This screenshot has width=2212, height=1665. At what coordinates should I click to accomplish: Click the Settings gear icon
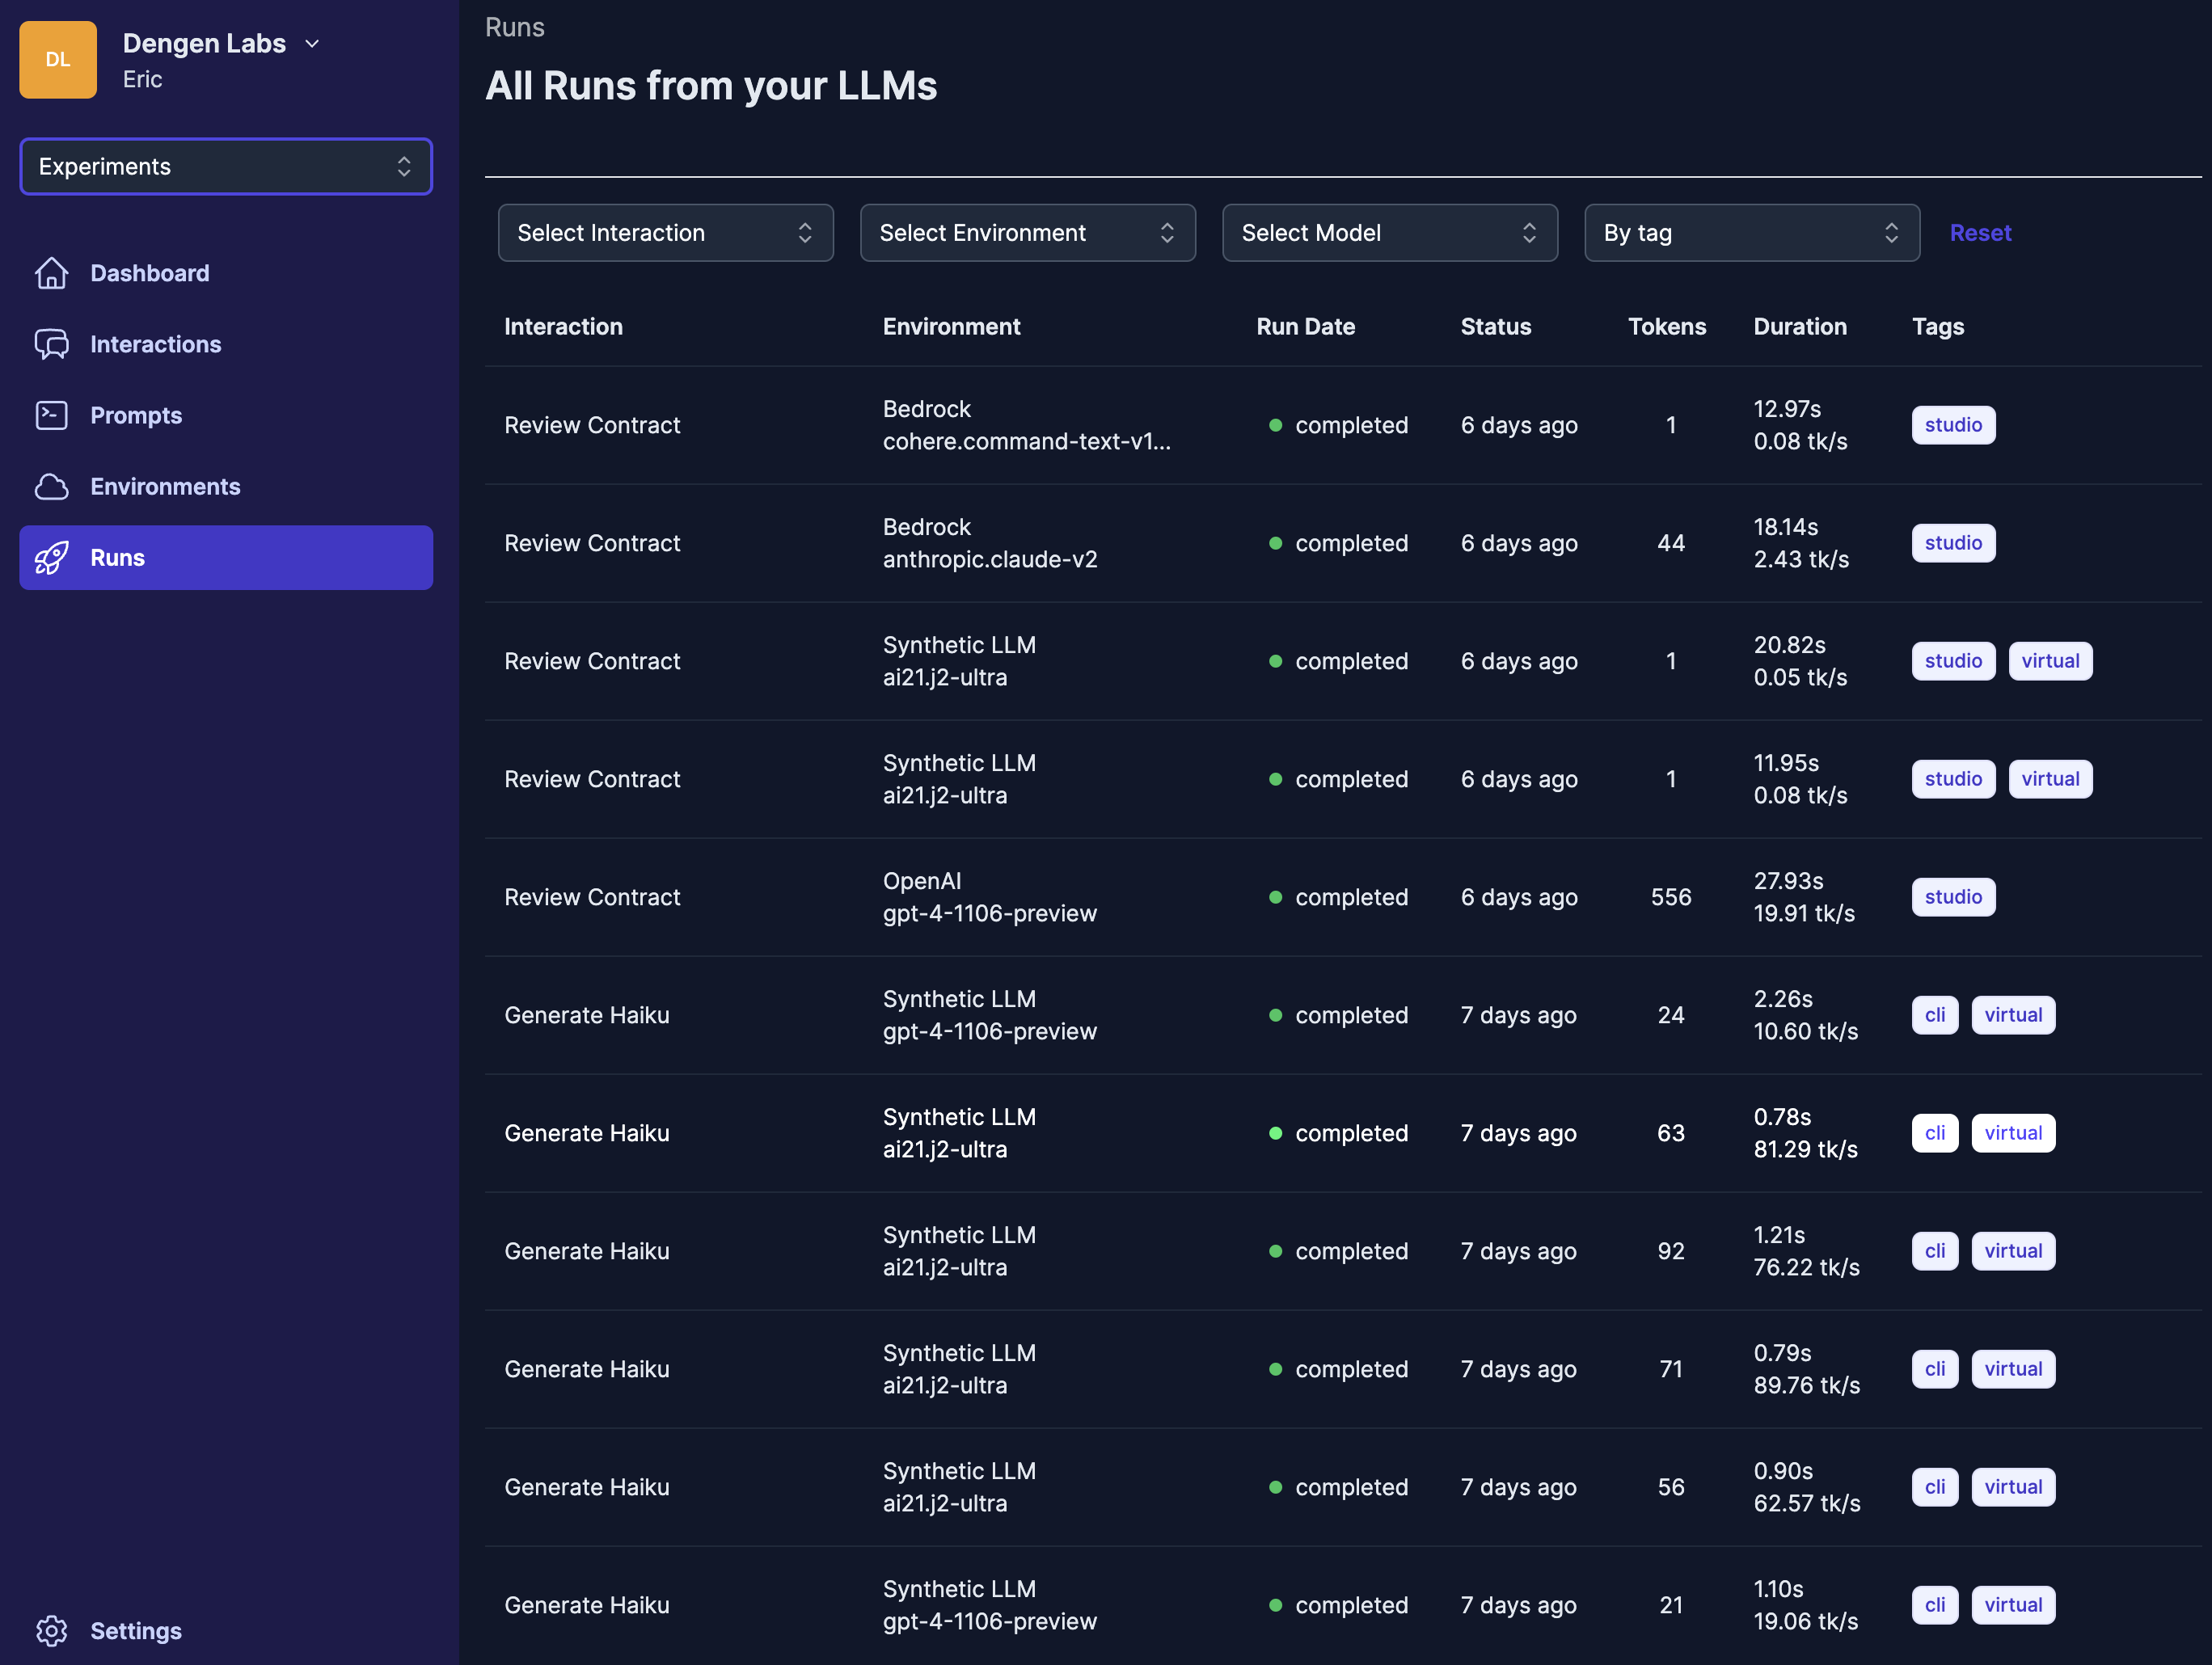(x=51, y=1631)
